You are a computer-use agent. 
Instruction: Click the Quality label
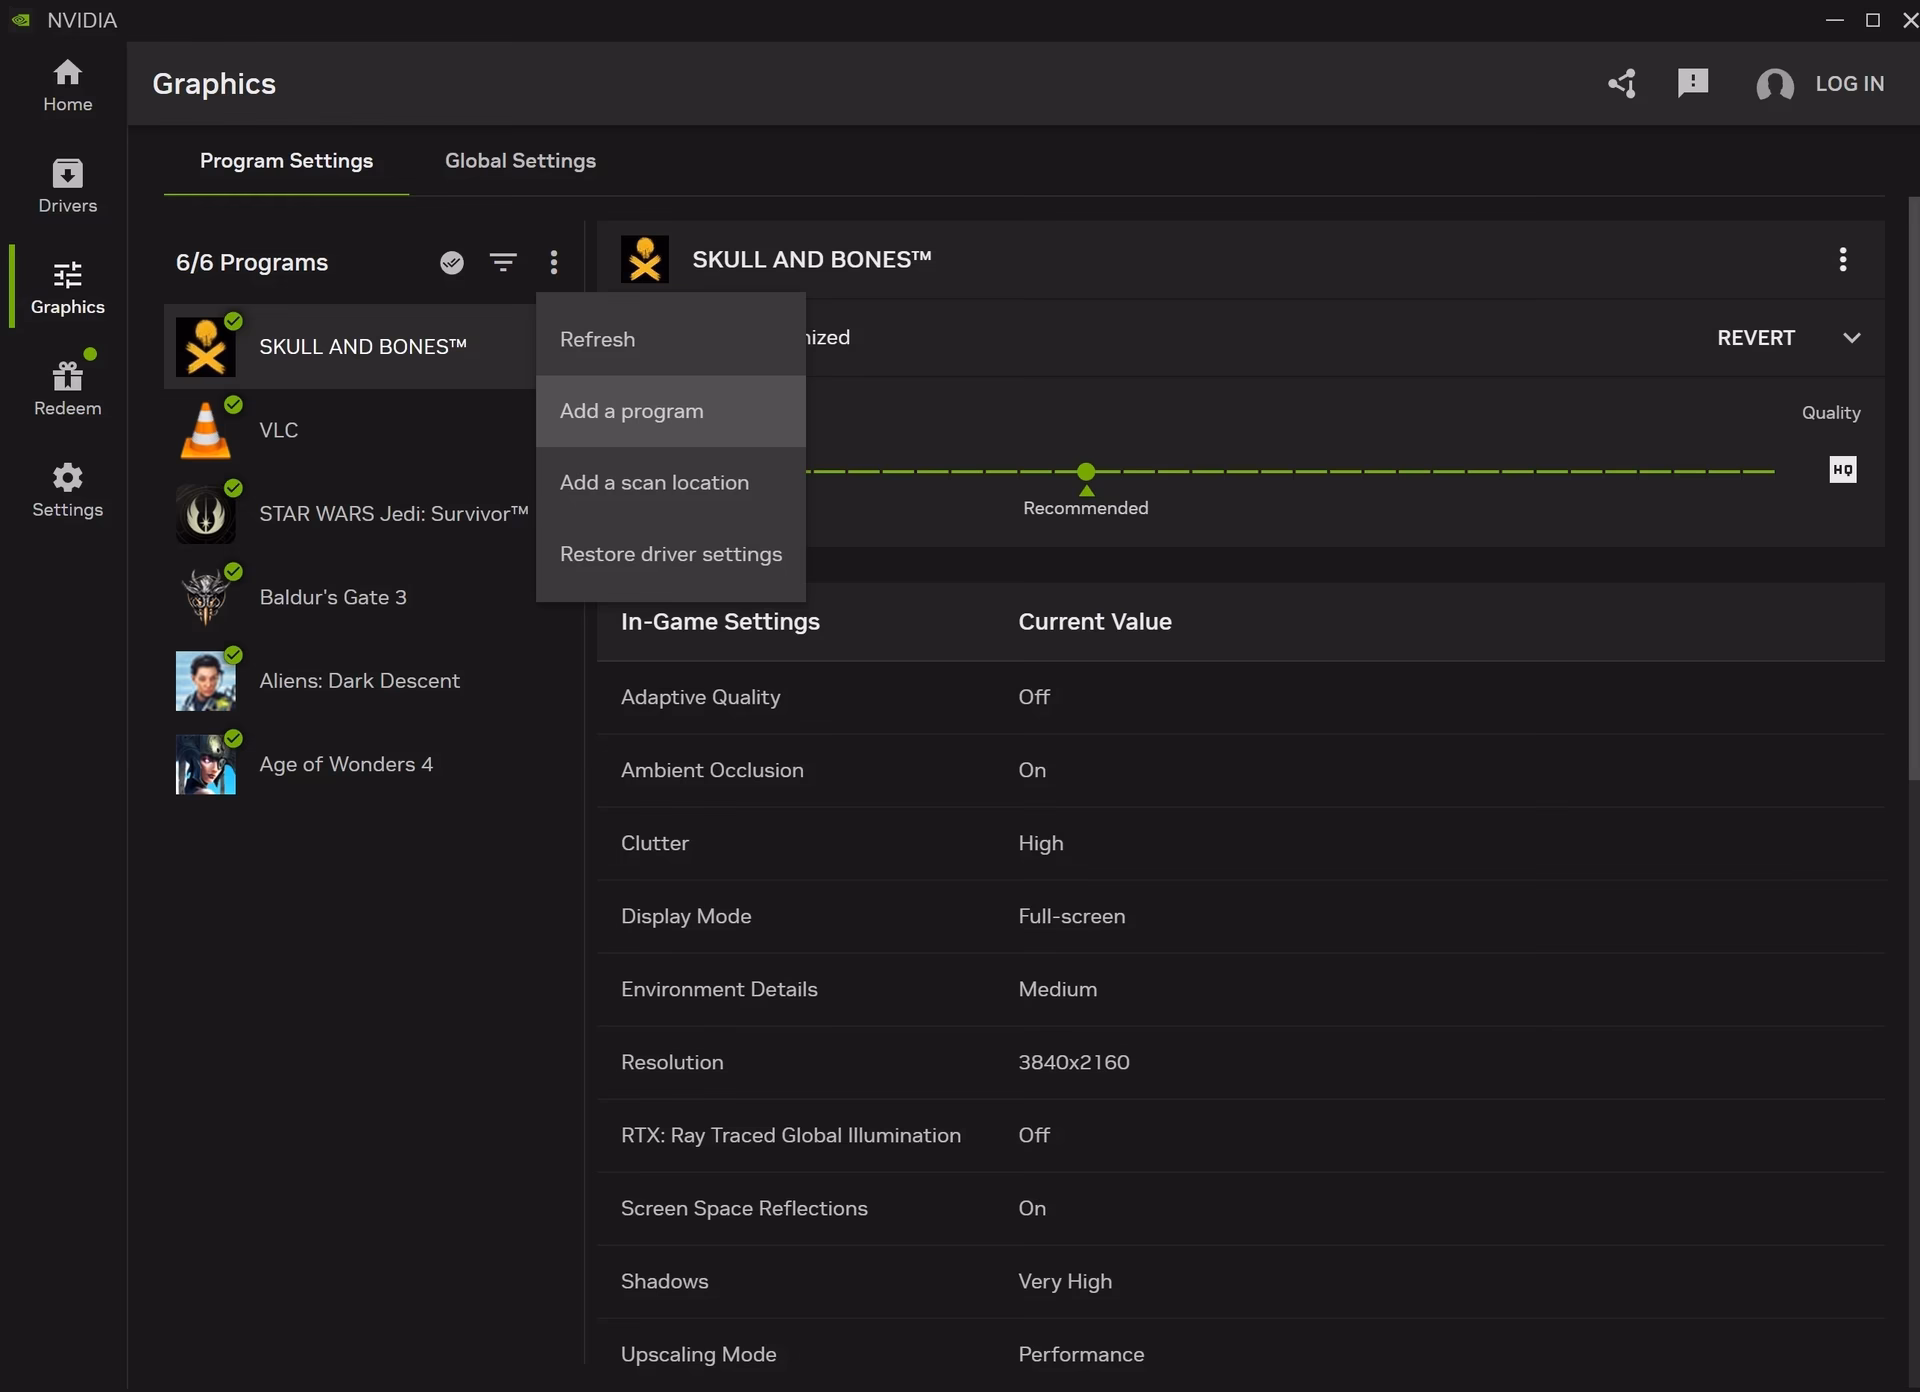pos(1831,413)
